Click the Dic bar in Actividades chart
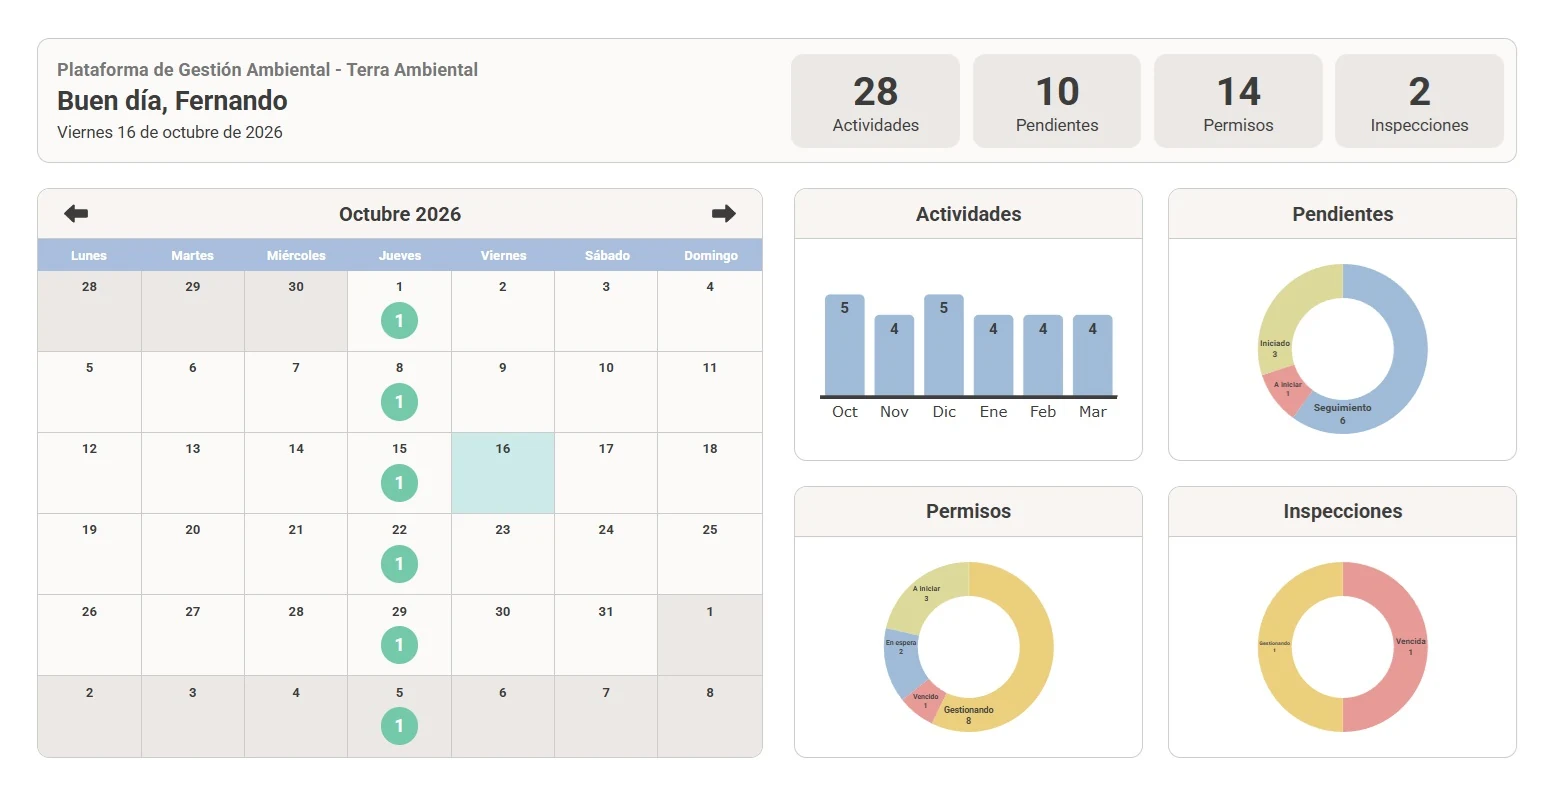The image size is (1552, 796). (x=944, y=345)
